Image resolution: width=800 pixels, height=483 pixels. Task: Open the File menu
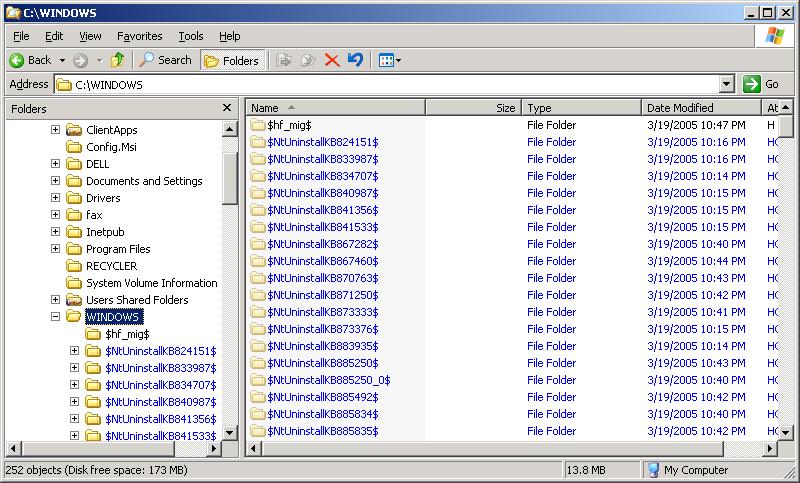[x=21, y=36]
